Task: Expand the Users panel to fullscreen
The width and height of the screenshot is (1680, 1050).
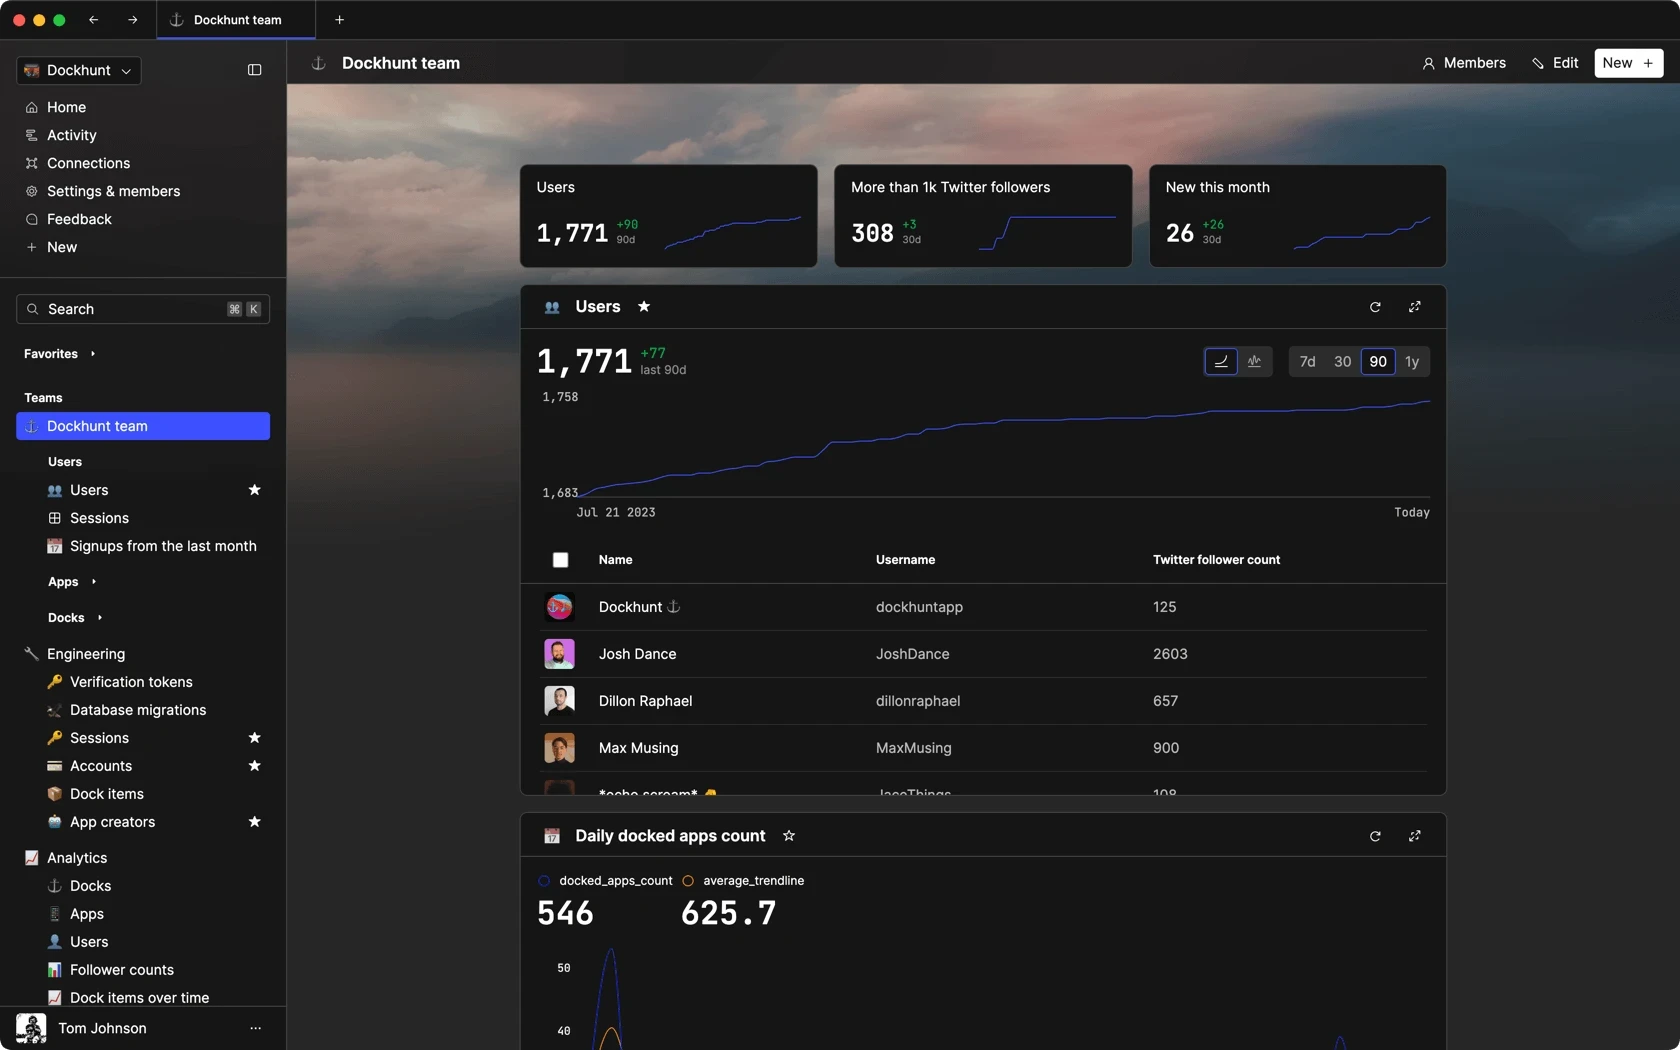Action: pyautogui.click(x=1414, y=307)
